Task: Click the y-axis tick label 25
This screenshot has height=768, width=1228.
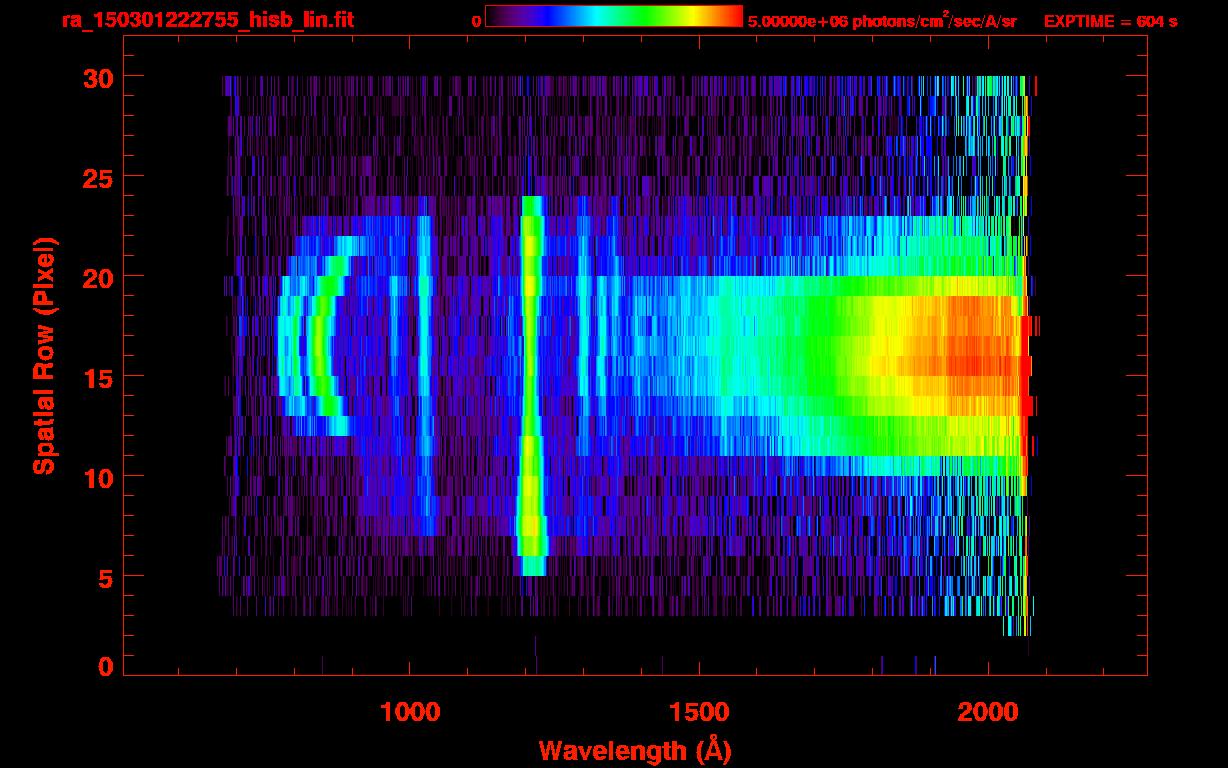Action: point(98,177)
